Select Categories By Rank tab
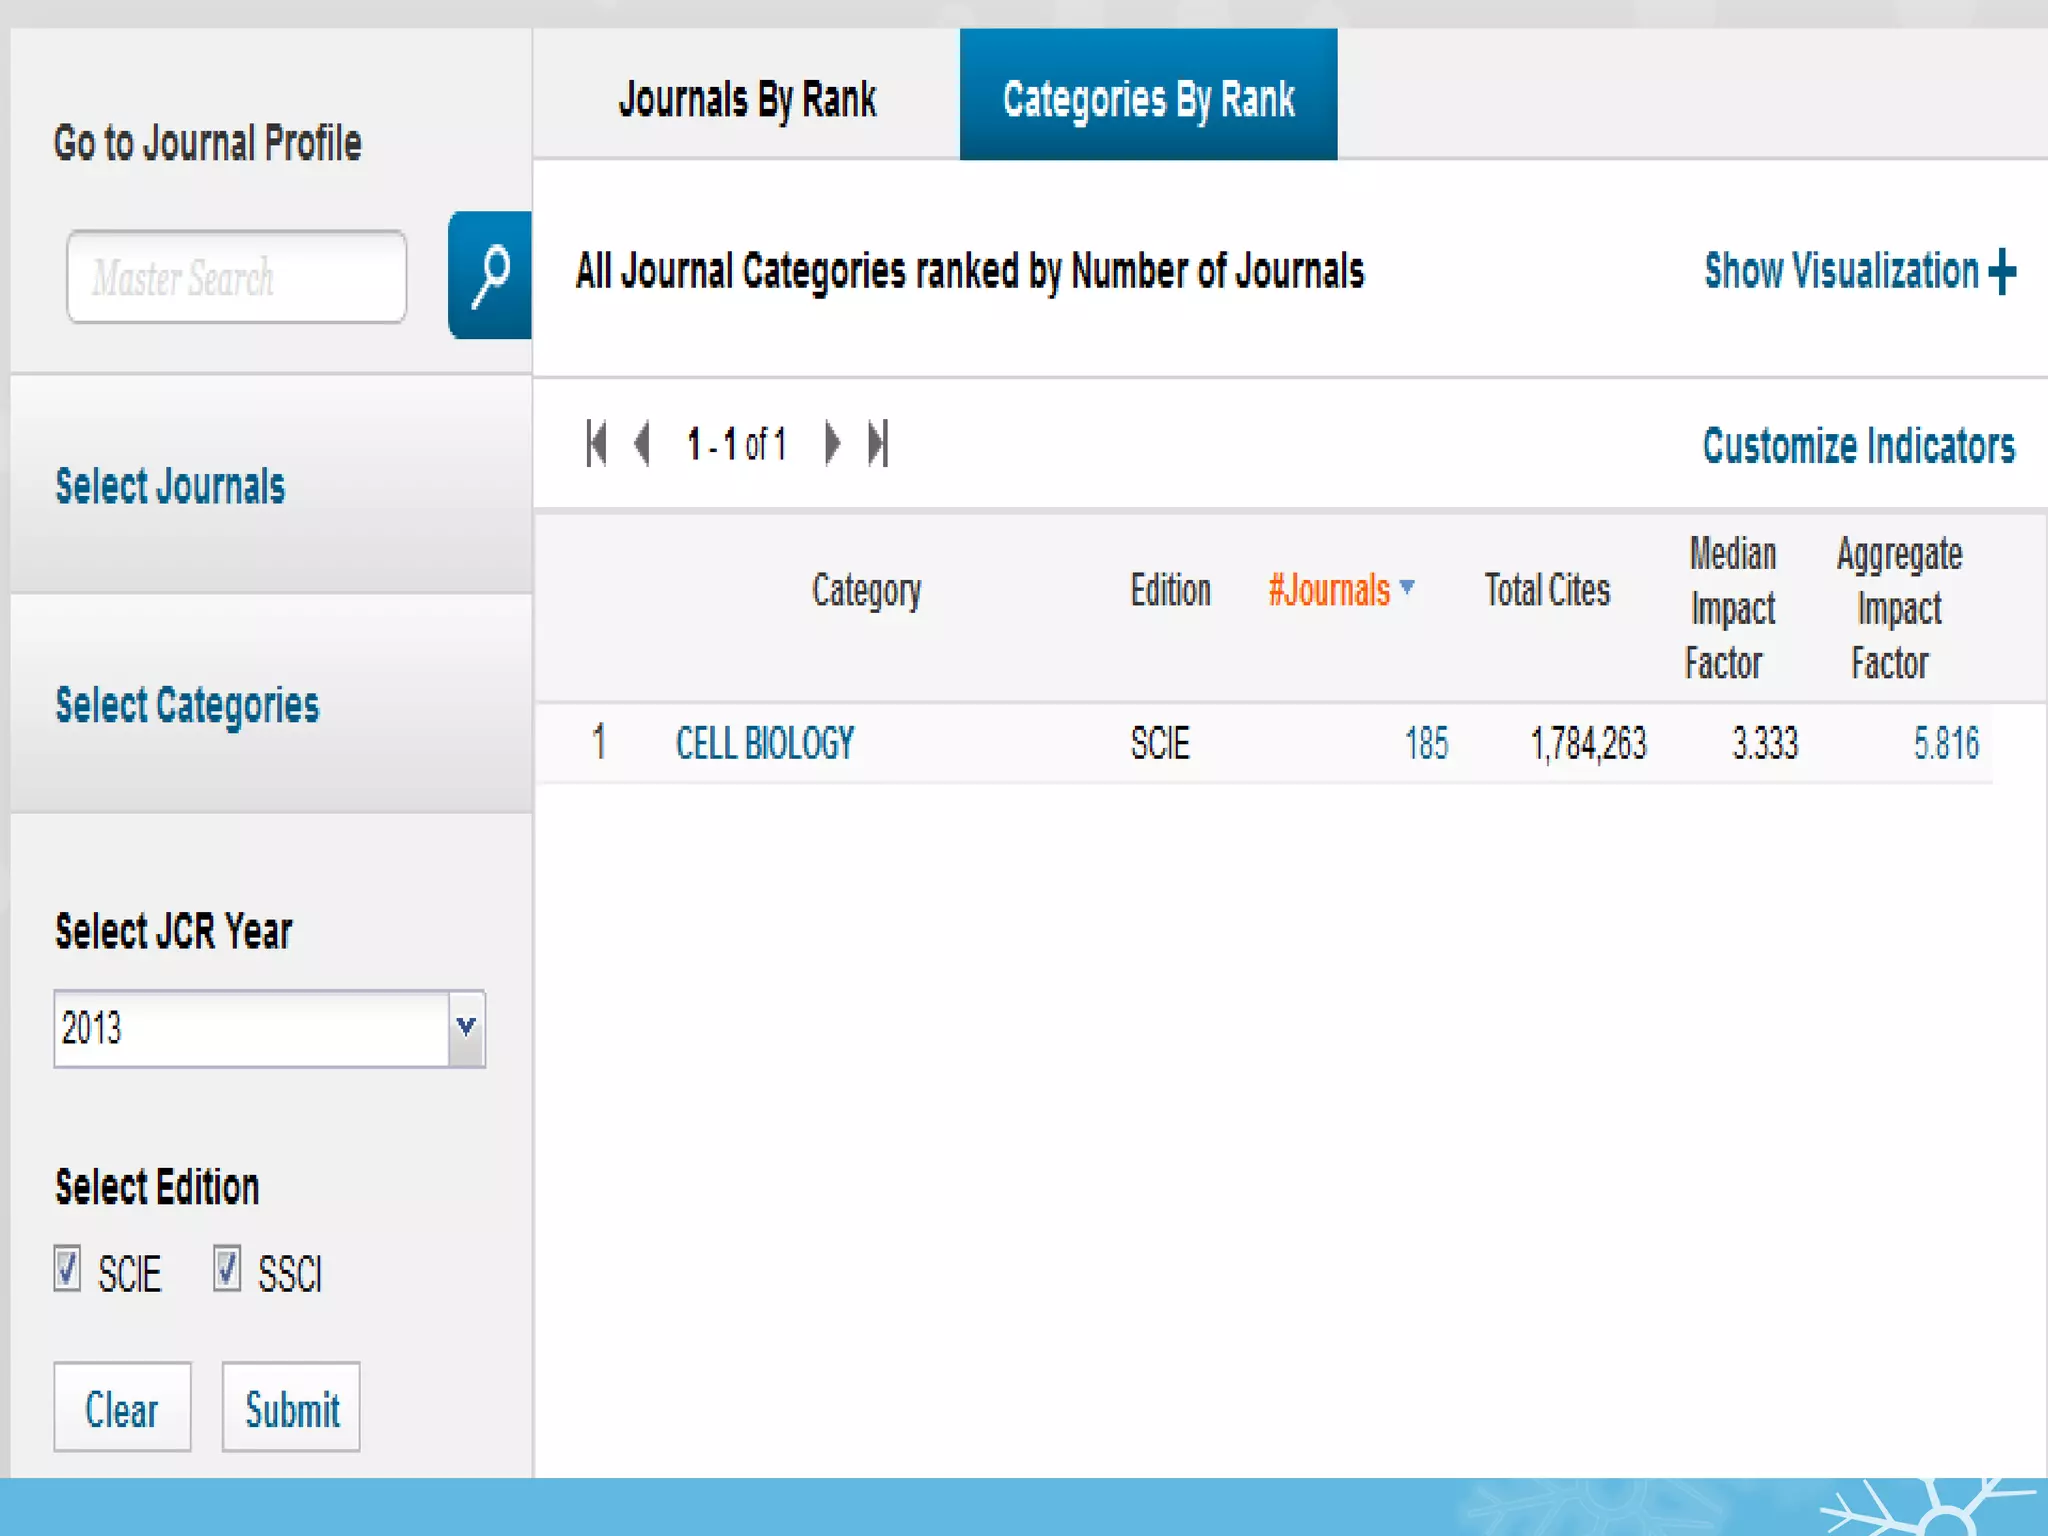The width and height of the screenshot is (2048, 1536). pyautogui.click(x=1148, y=99)
